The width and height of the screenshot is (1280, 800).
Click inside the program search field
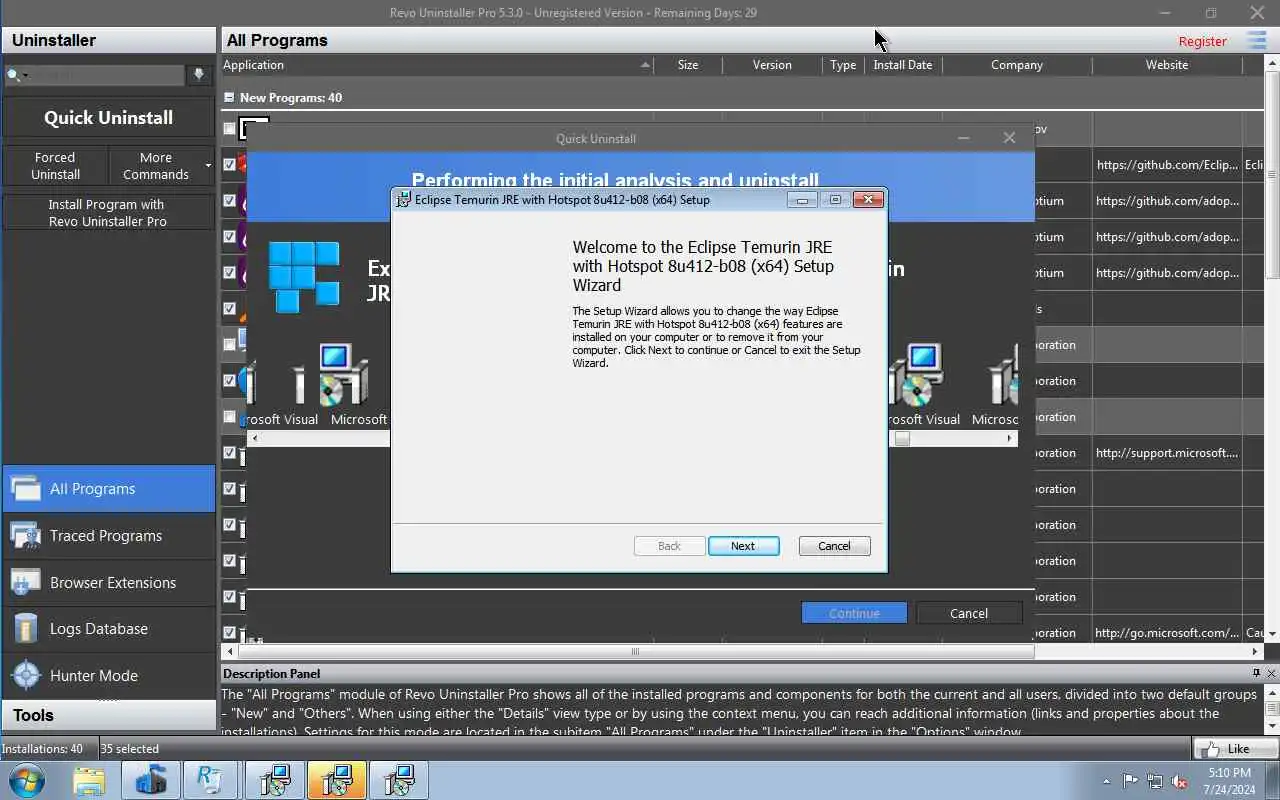[103, 75]
